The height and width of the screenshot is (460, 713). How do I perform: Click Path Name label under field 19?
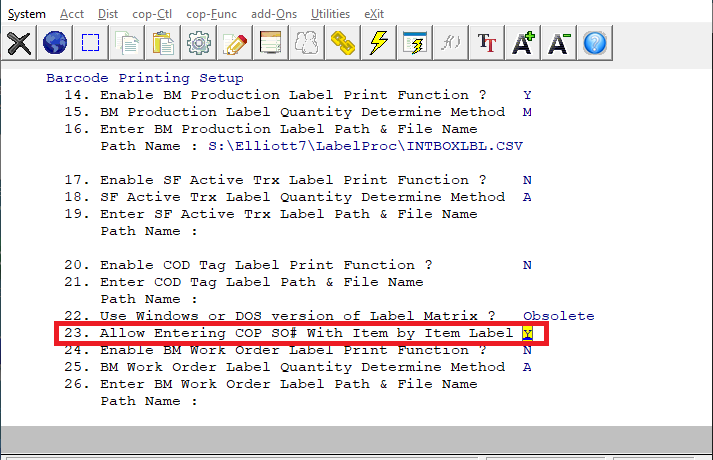coord(149,231)
